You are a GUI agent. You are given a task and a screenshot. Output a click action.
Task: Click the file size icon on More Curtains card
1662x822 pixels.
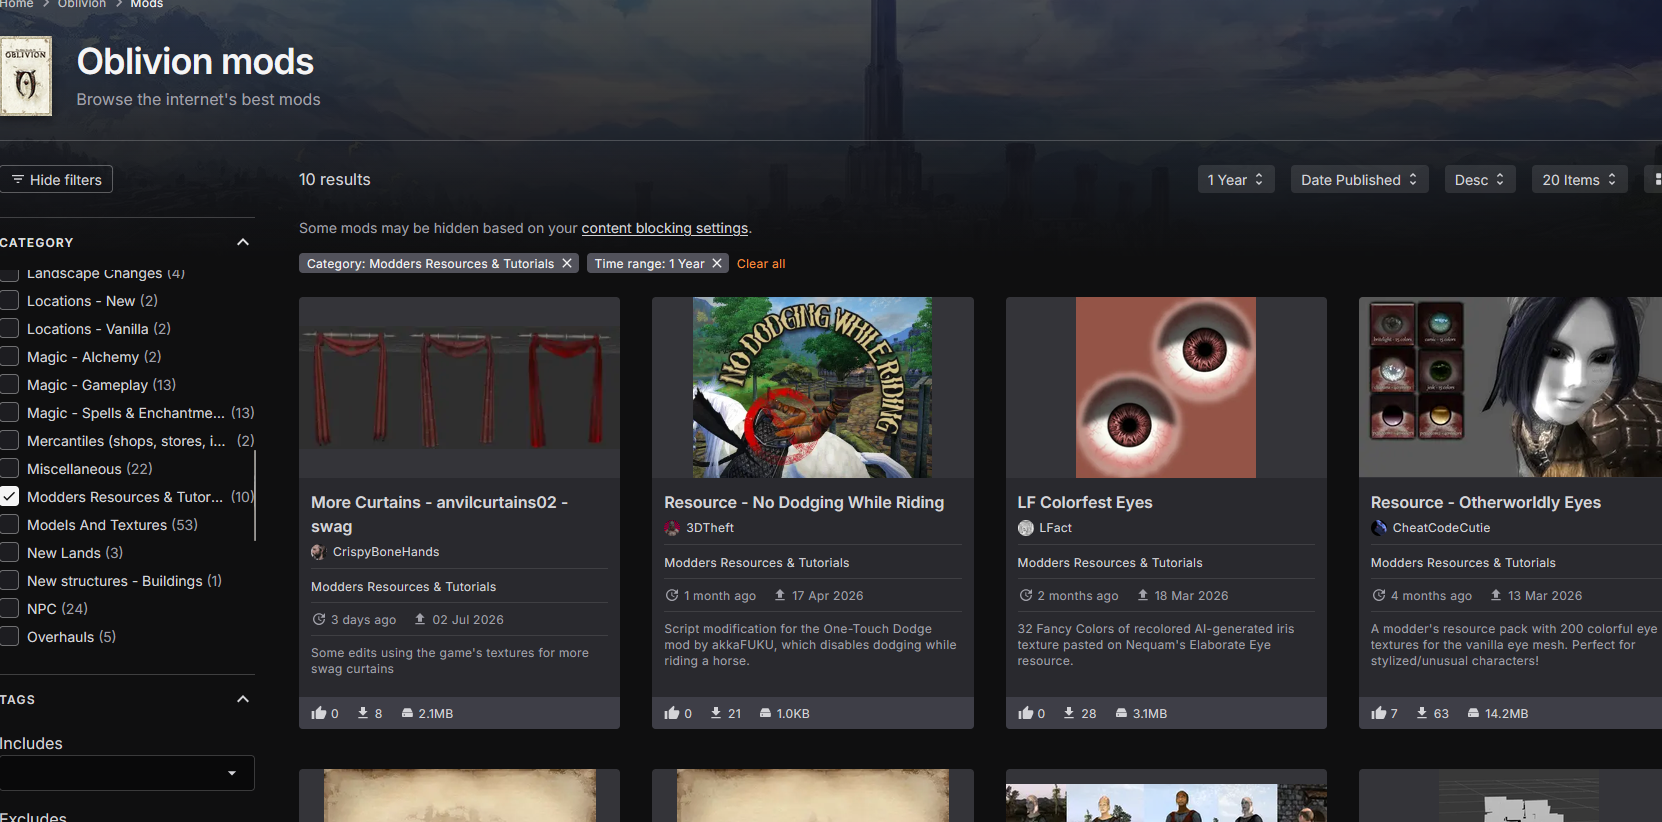click(x=407, y=713)
